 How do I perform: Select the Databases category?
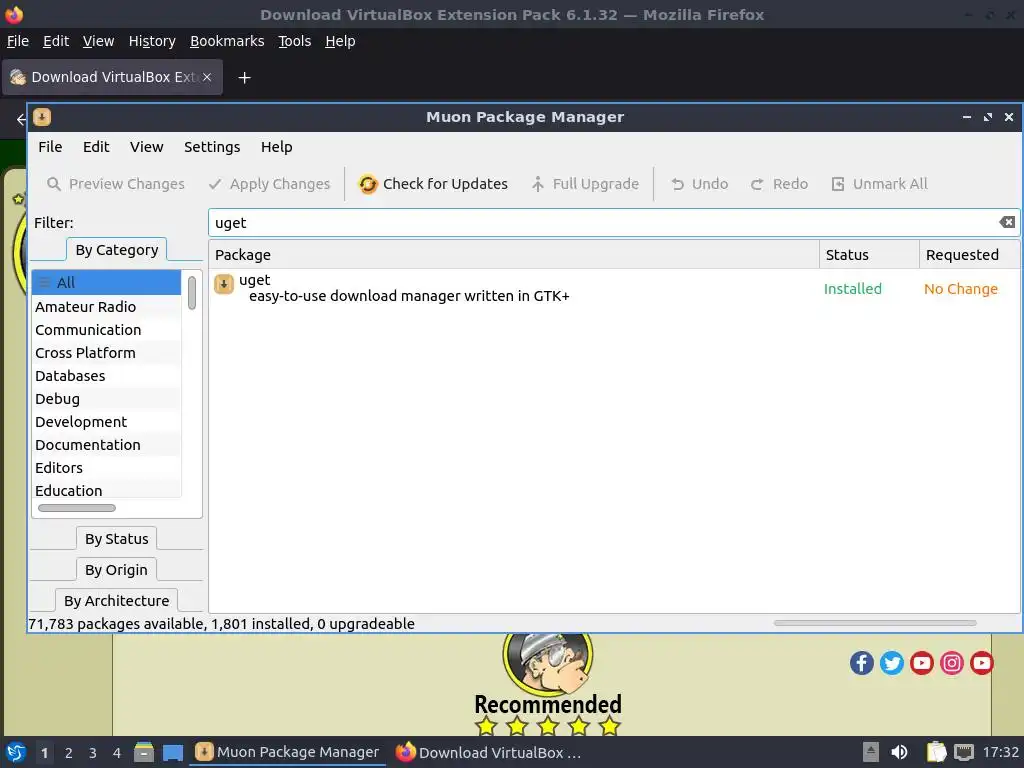[x=106, y=376]
